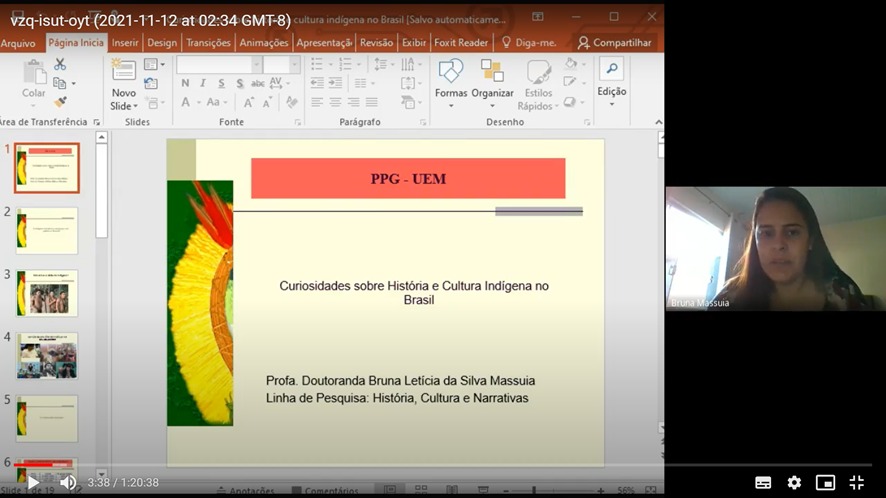Click the font color A button
The width and height of the screenshot is (886, 498).
coord(187,102)
